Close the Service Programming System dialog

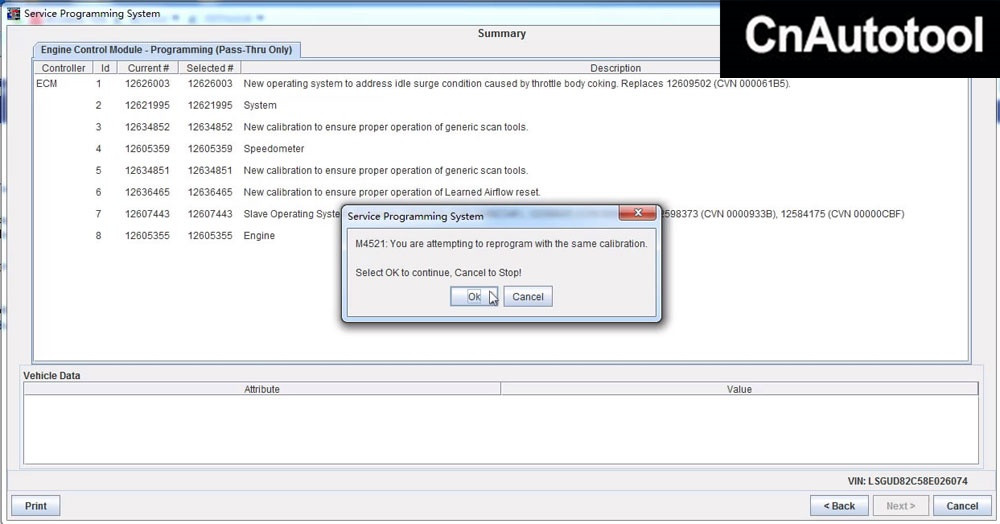(637, 213)
